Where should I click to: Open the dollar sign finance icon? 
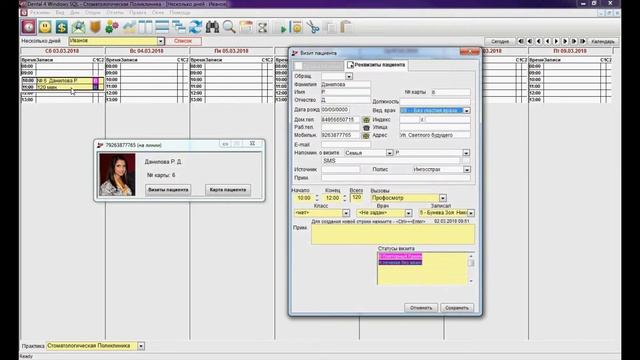point(62,27)
